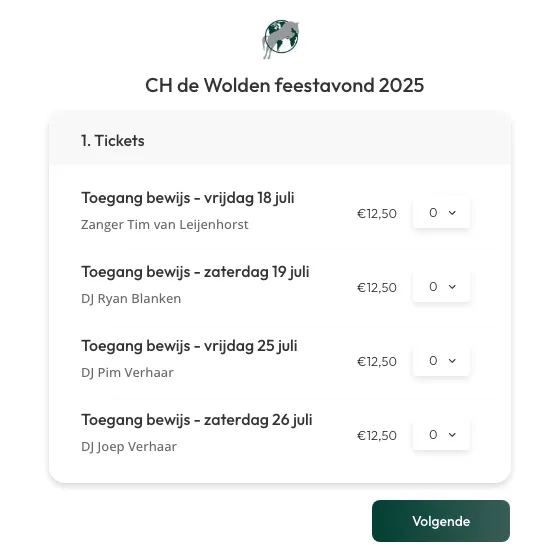
Task: Click the €12,50 price for zaterdag 26 juli
Action: pos(377,435)
